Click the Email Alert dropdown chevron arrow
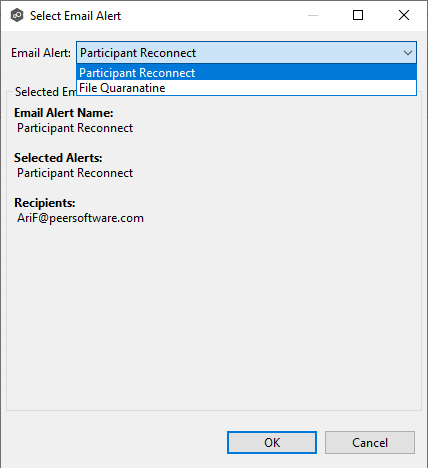Screen dimensions: 428x468 coord(408,53)
